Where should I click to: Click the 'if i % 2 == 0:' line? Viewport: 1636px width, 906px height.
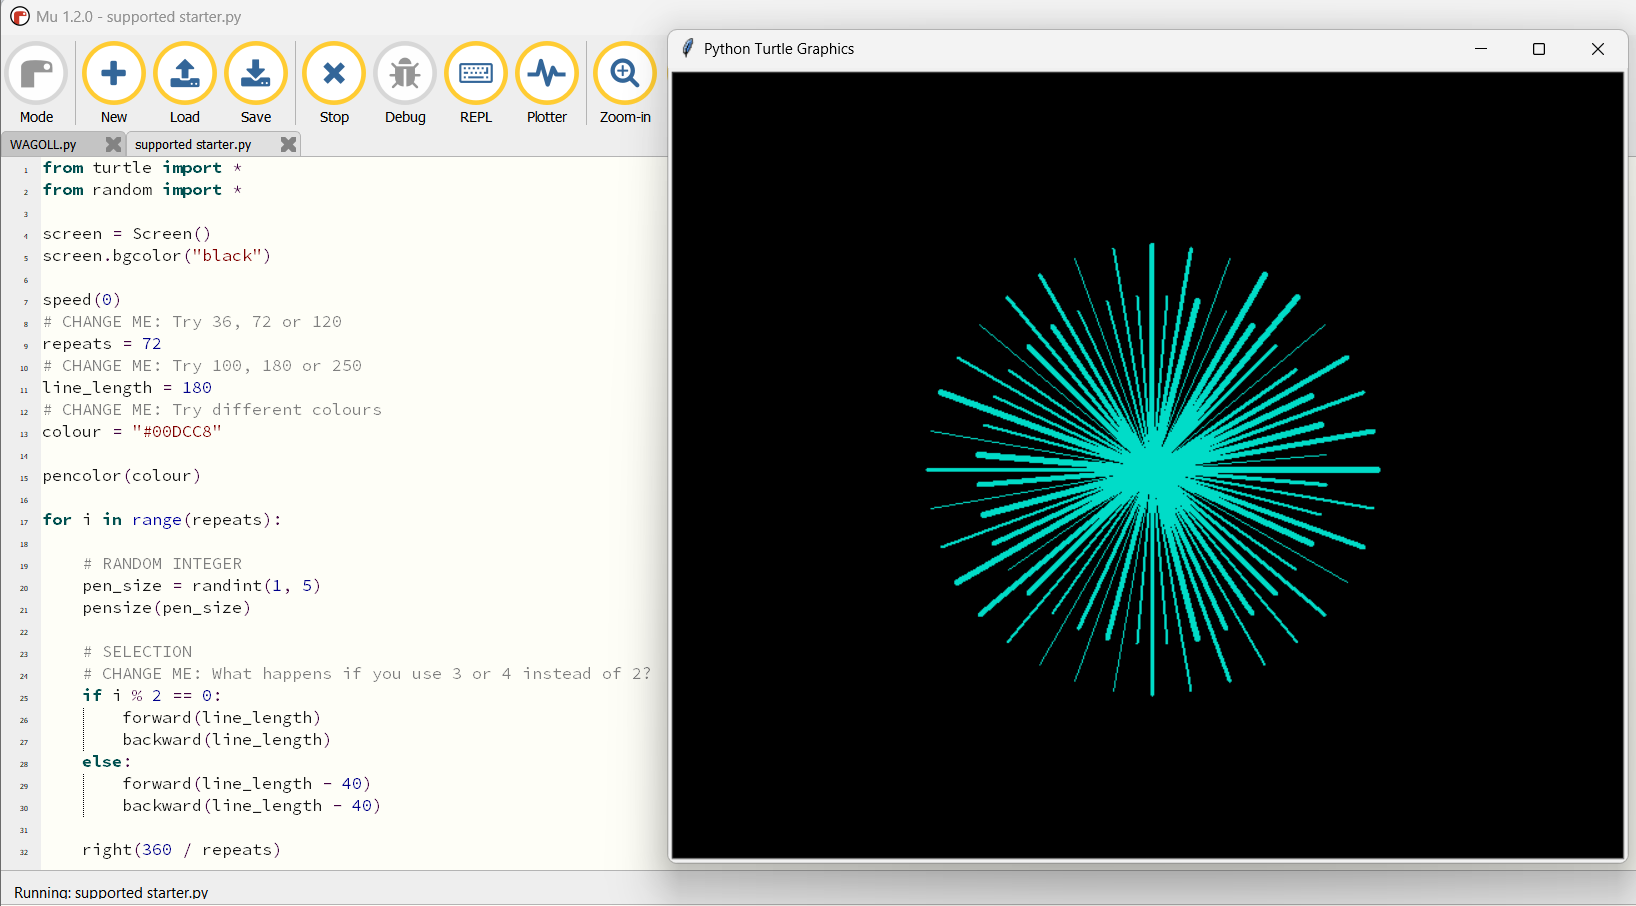tap(152, 696)
